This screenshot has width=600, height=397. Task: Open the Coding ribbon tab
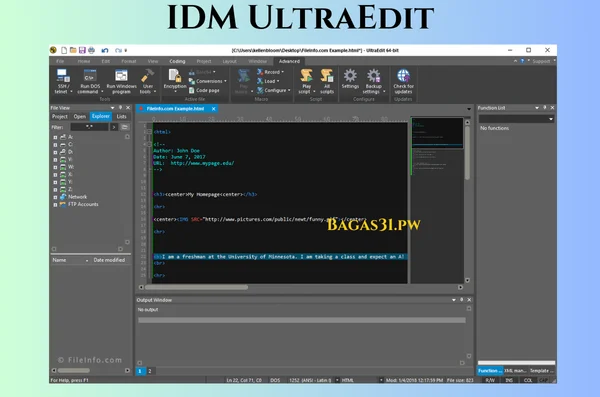coord(177,61)
